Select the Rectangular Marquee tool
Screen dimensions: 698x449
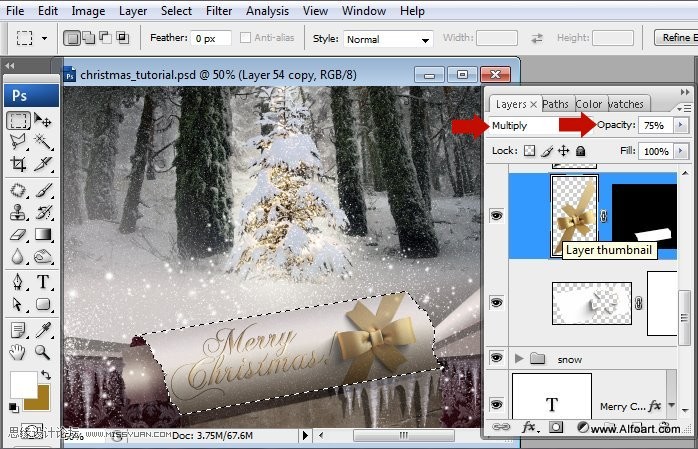(18, 120)
